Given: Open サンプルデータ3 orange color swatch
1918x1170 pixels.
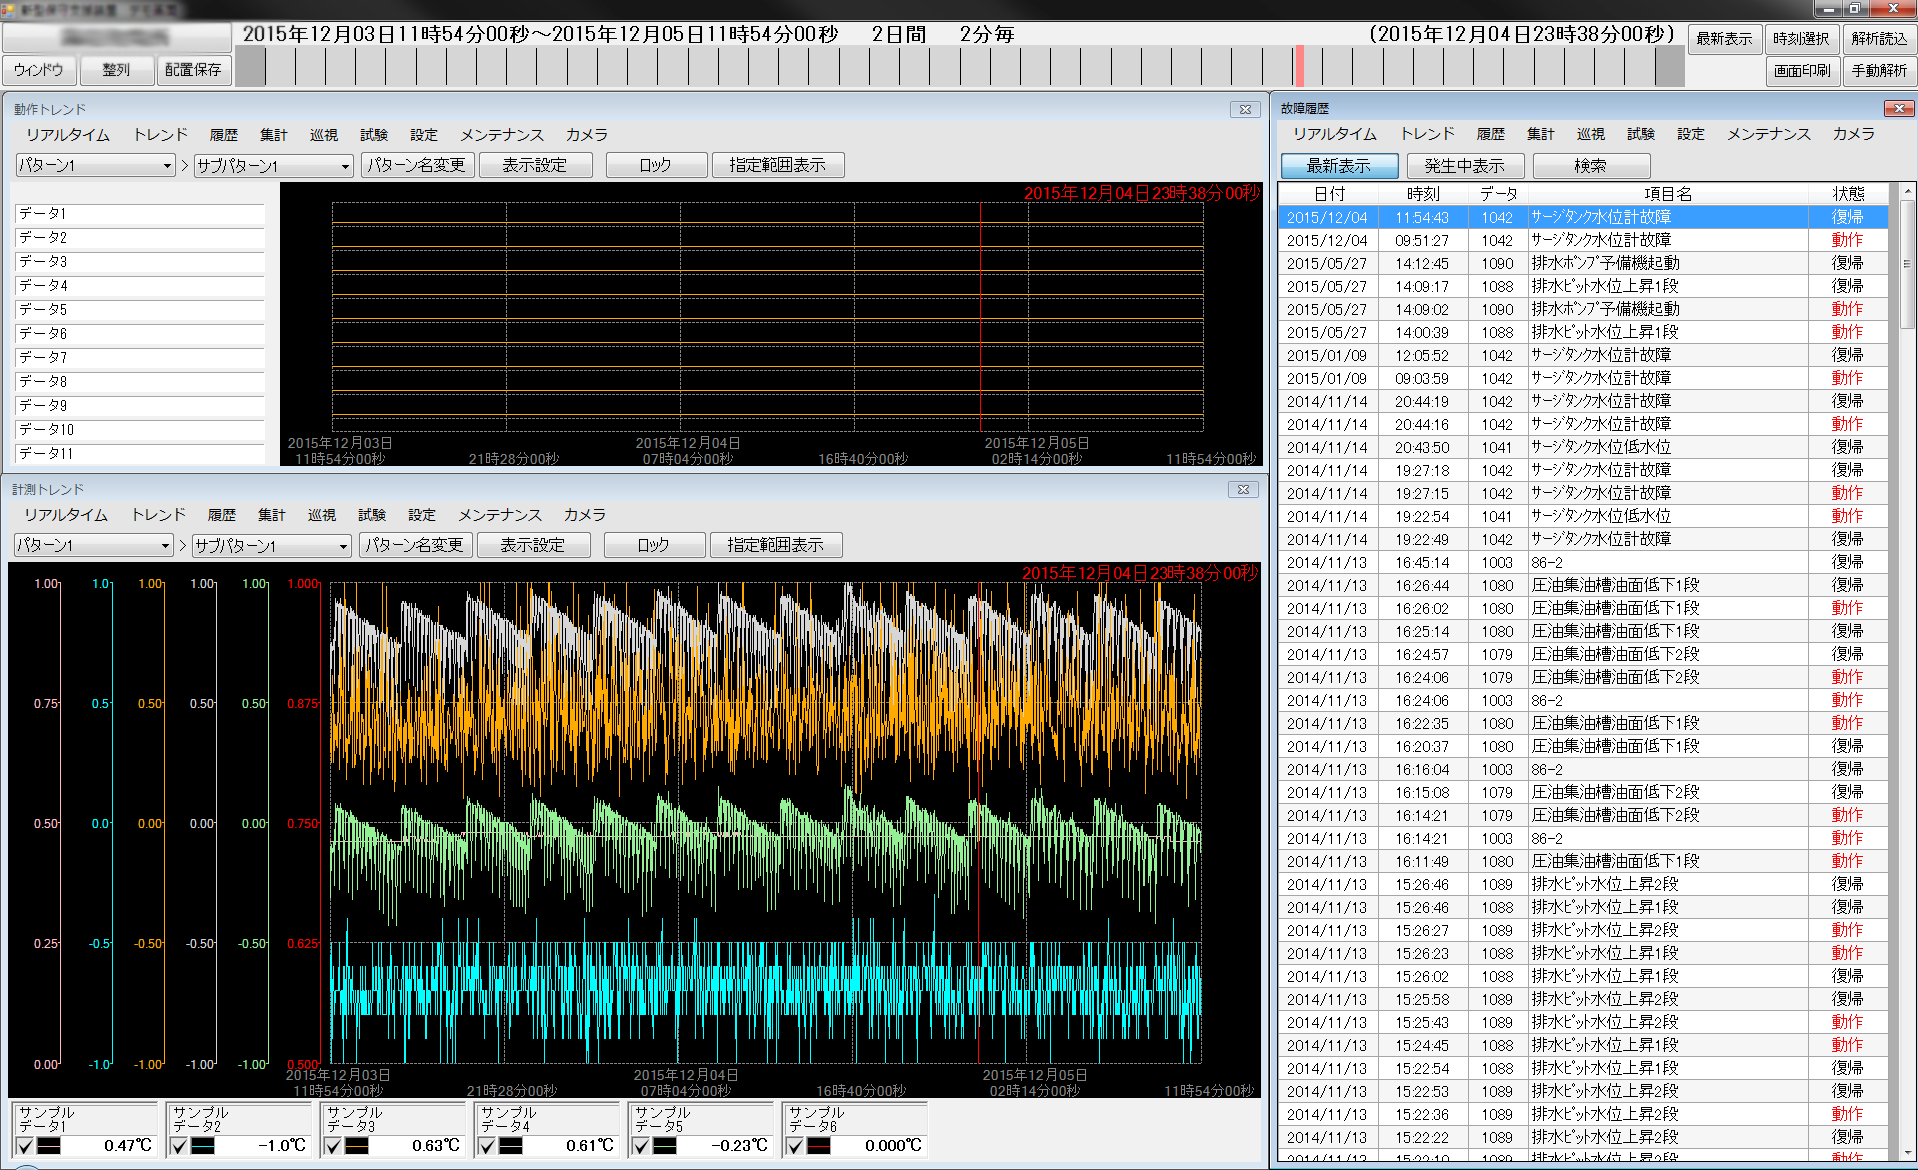Looking at the screenshot, I should (x=356, y=1146).
